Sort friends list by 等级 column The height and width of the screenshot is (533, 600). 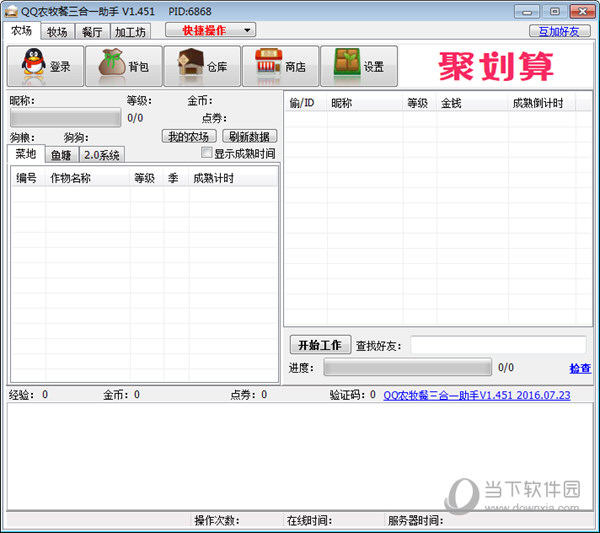(419, 103)
